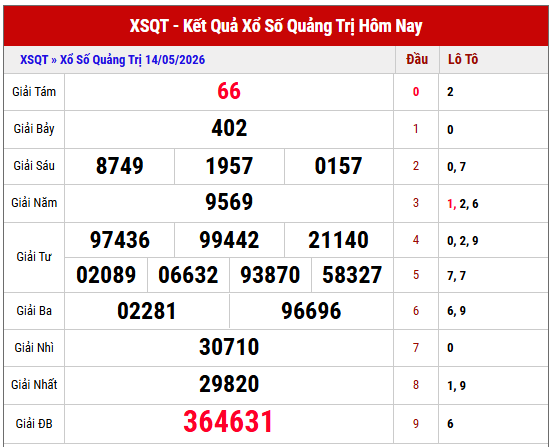The height and width of the screenshot is (447, 555).
Task: Select the special prize number 364631
Action: [228, 422]
